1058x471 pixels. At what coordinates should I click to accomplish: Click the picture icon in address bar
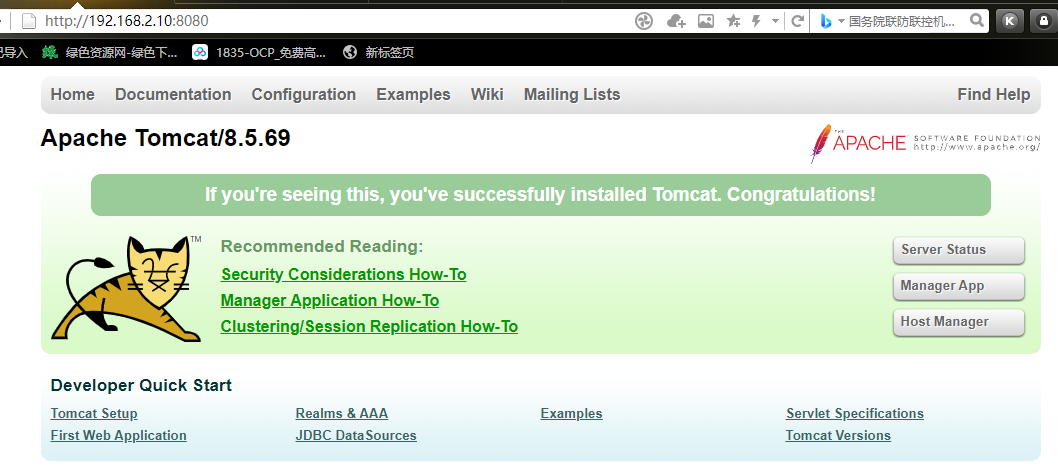pyautogui.click(x=706, y=22)
